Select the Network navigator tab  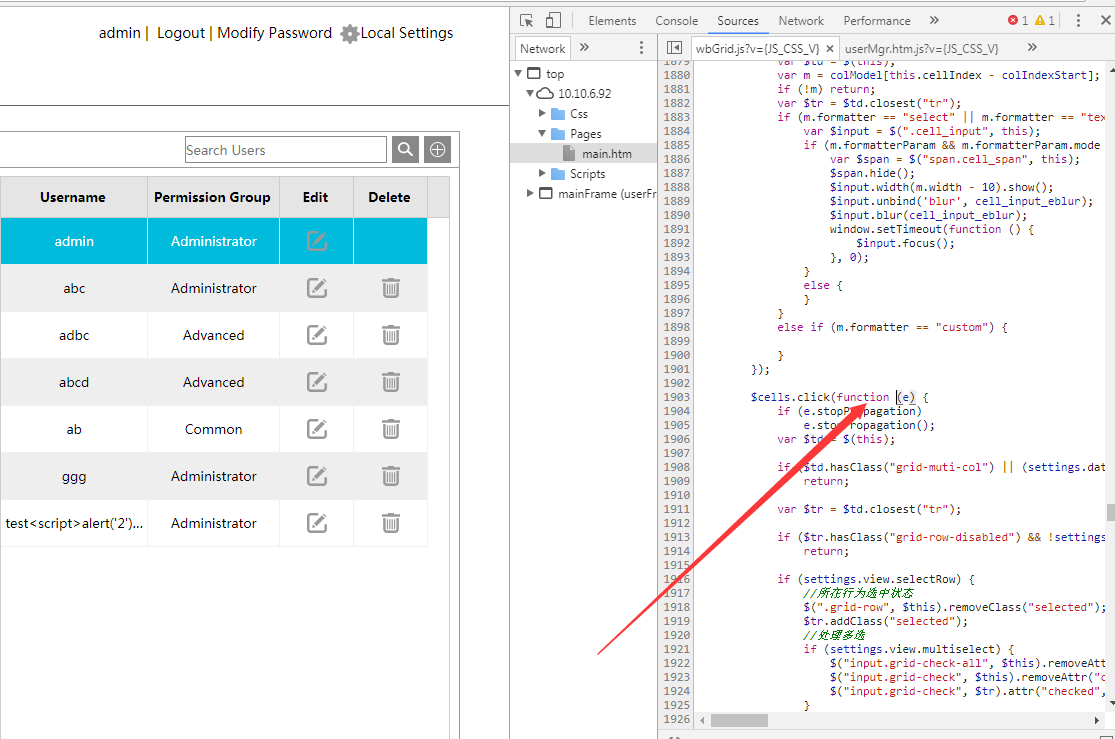tap(543, 48)
